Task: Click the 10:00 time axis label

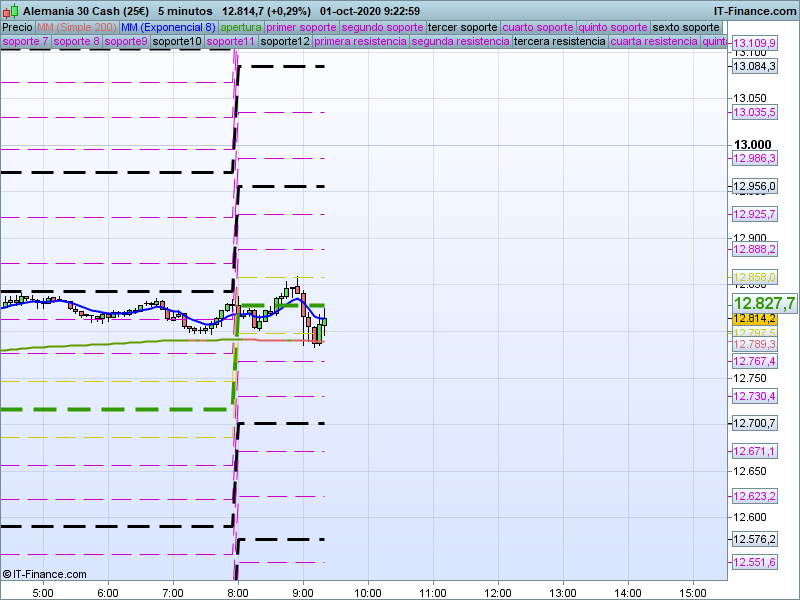Action: pyautogui.click(x=368, y=593)
